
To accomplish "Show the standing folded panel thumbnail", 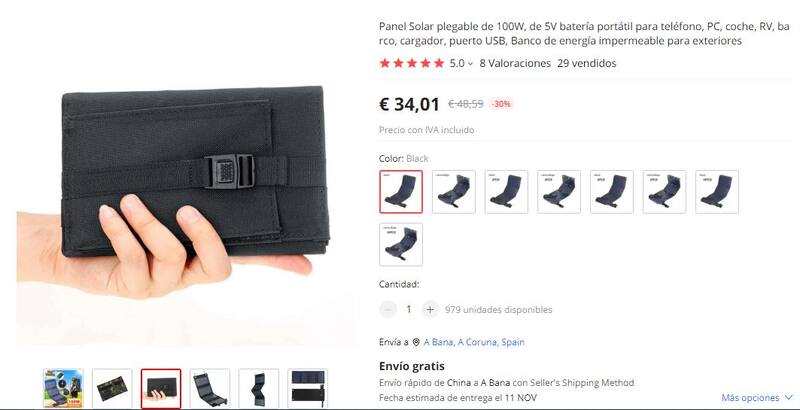I will click(259, 389).
